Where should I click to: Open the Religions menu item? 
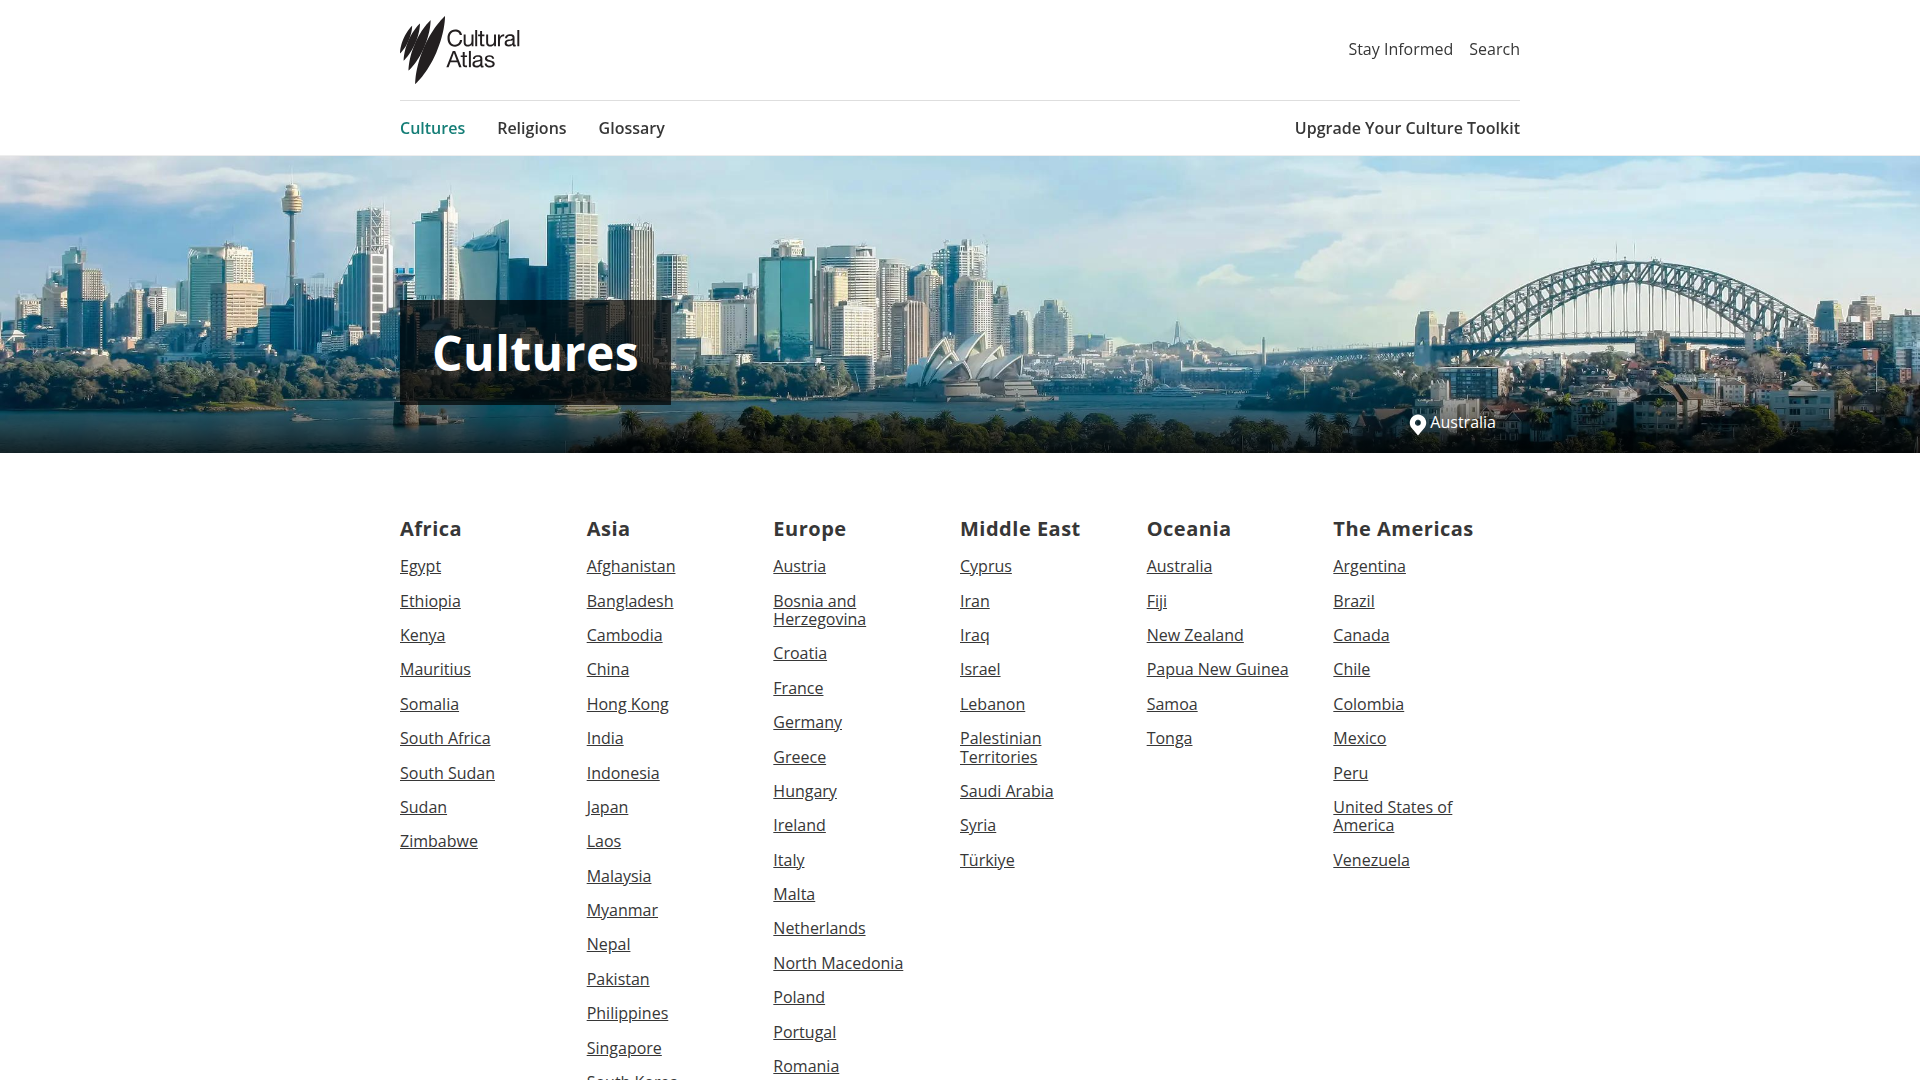[x=531, y=128]
